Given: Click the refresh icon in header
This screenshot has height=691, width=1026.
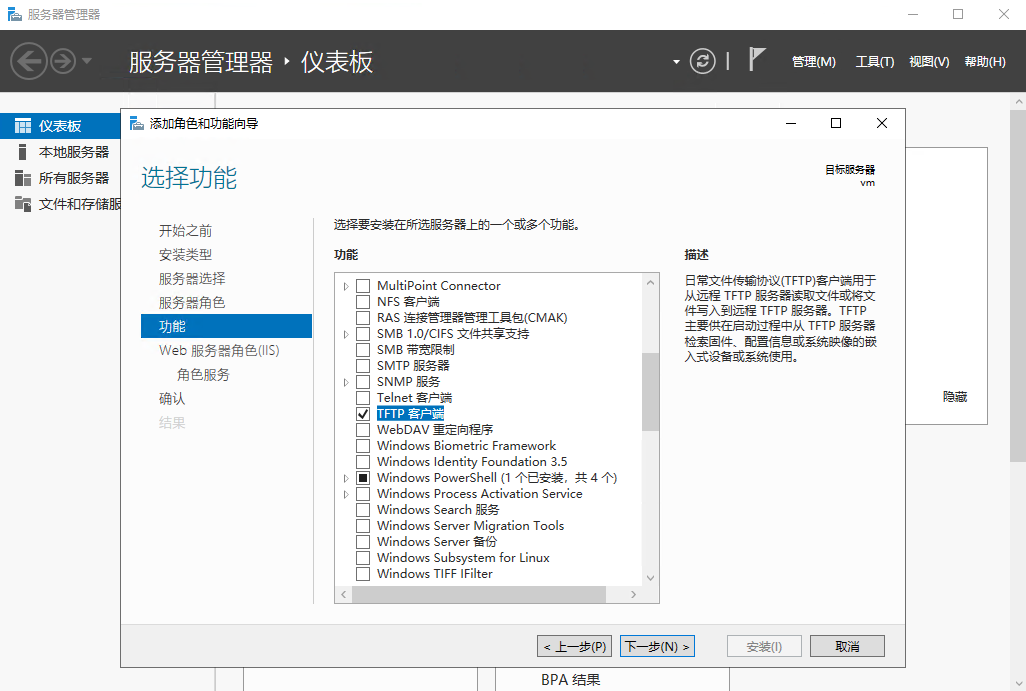Looking at the screenshot, I should (703, 62).
